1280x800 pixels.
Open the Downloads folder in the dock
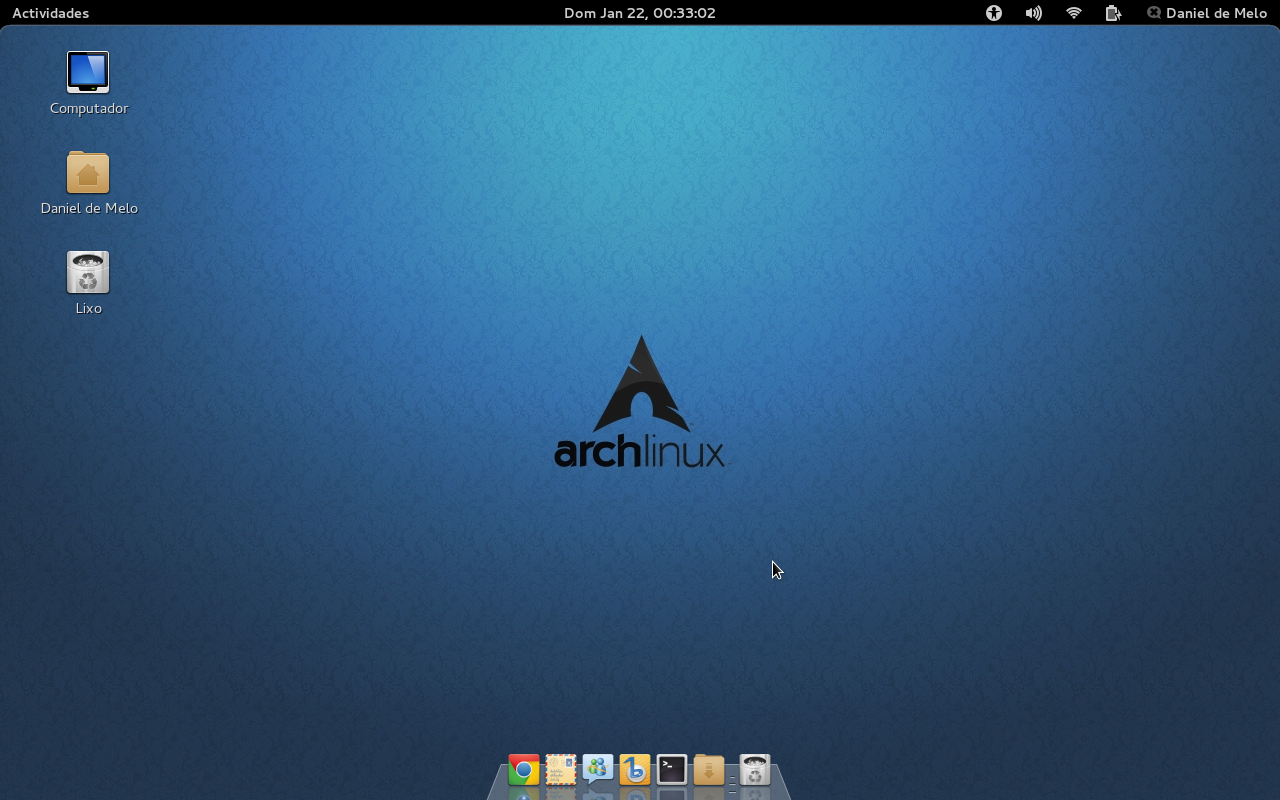point(709,770)
